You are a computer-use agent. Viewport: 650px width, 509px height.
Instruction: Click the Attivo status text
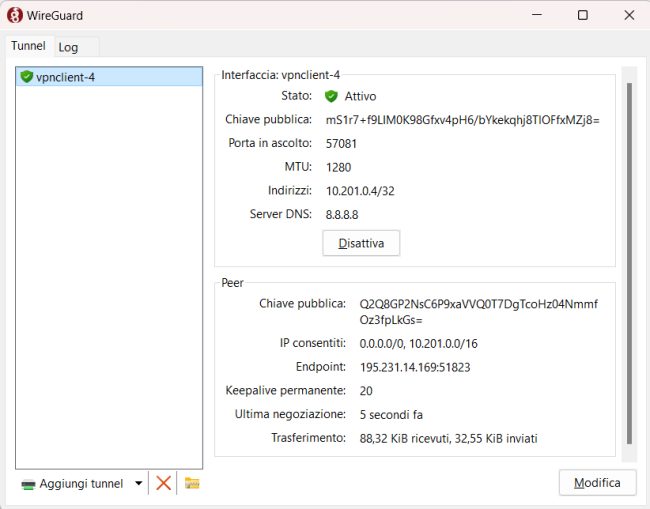[x=360, y=97]
